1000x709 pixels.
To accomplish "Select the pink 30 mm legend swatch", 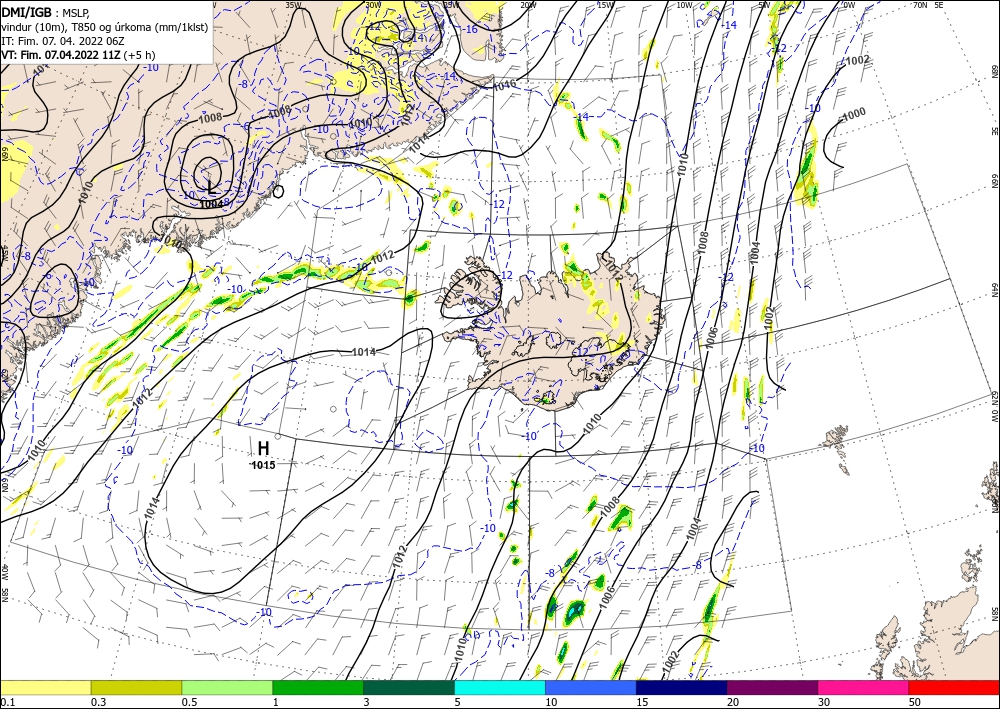I will [864, 687].
